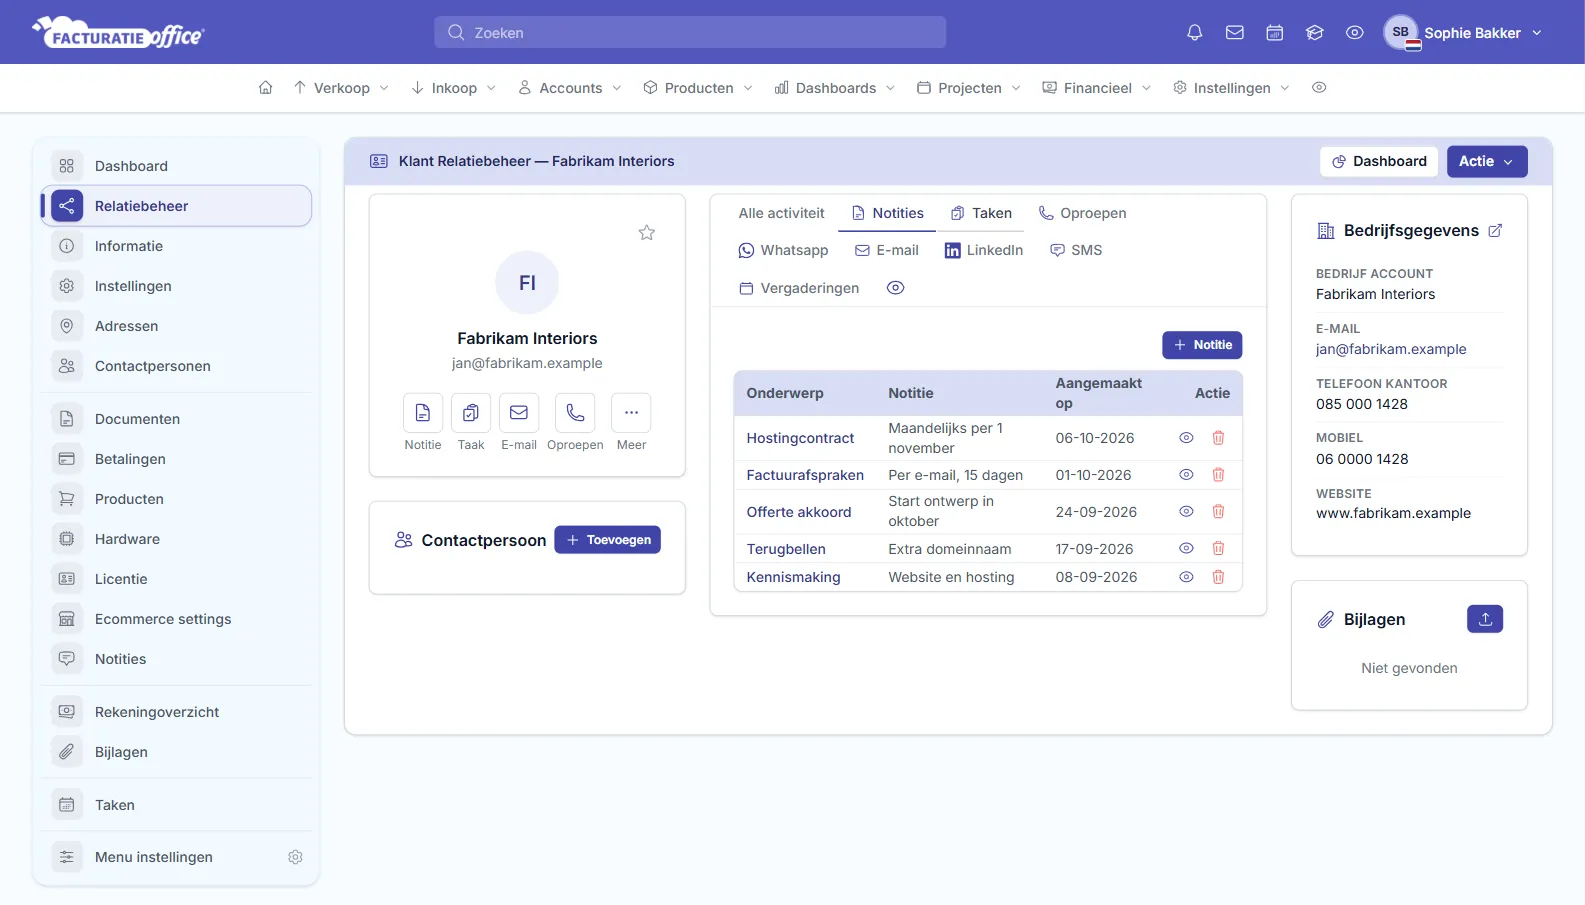Open the calendar icon in header
The image size is (1585, 905).
point(1274,33)
